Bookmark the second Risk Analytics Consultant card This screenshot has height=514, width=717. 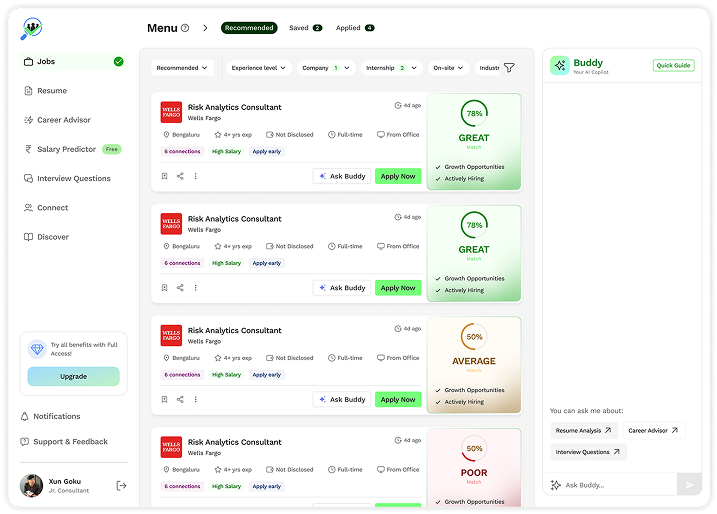pyautogui.click(x=165, y=288)
